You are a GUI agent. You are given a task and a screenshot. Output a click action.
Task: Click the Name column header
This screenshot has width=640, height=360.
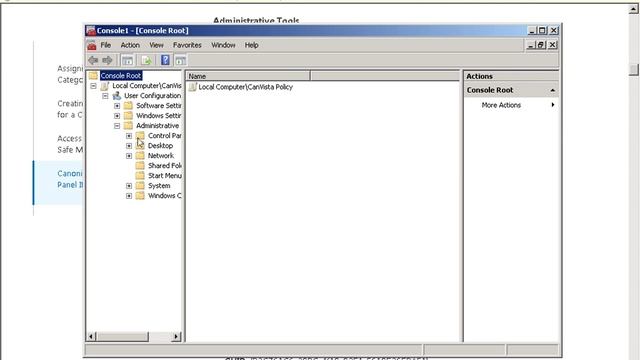tap(248, 76)
